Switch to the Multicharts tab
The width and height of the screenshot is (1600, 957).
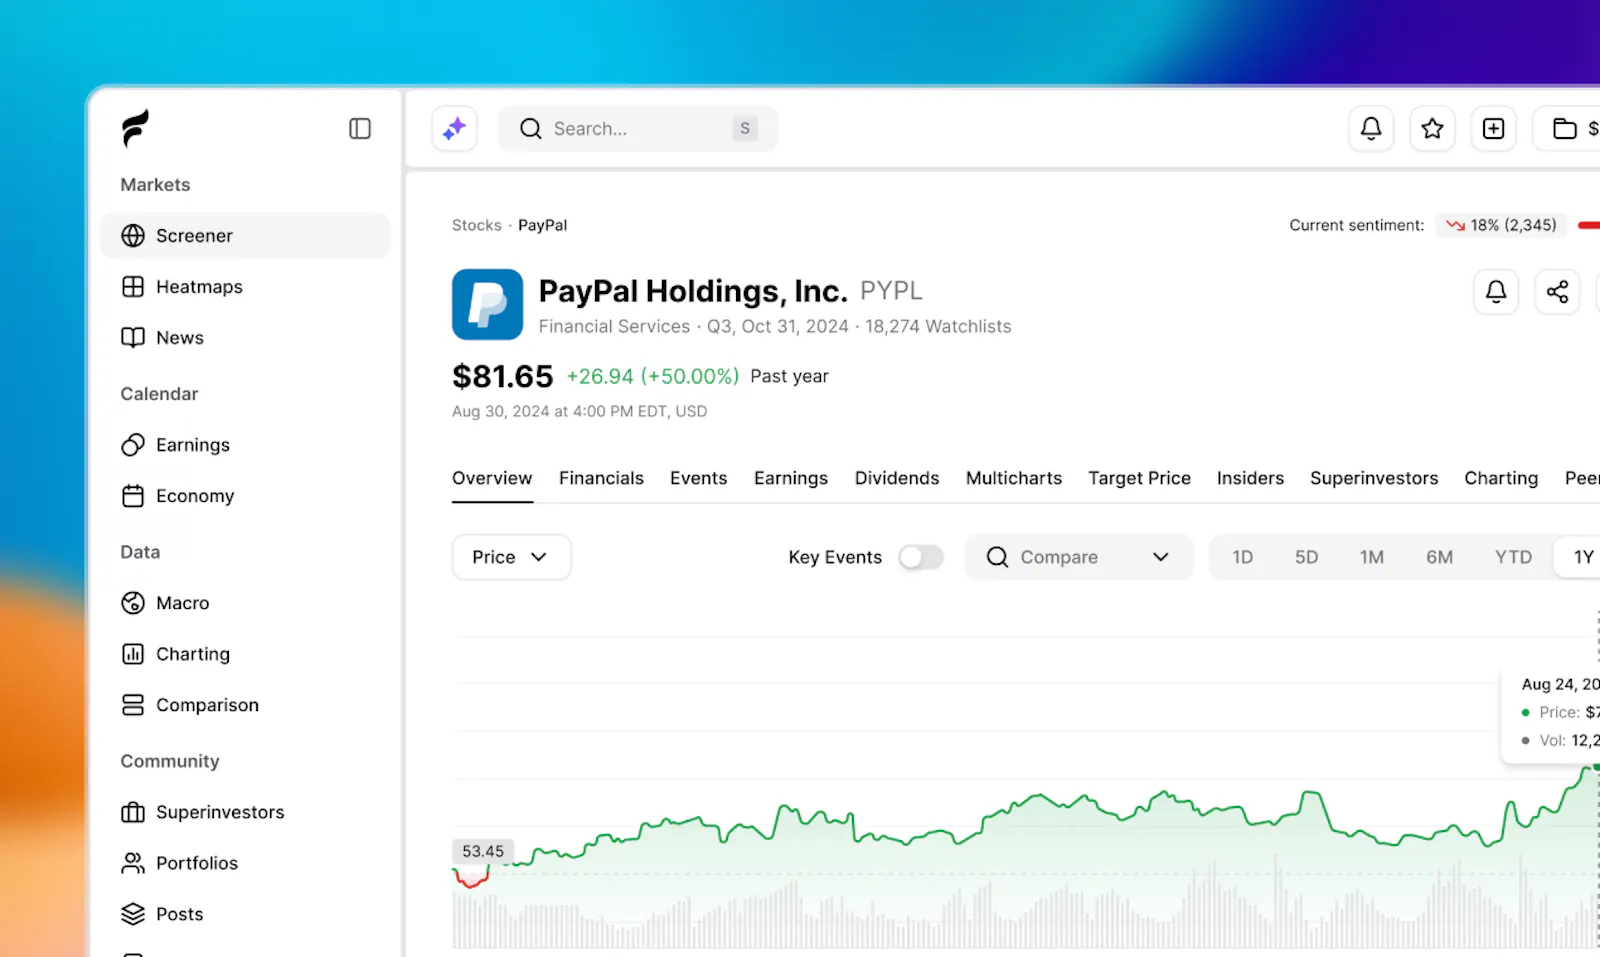click(x=1014, y=478)
